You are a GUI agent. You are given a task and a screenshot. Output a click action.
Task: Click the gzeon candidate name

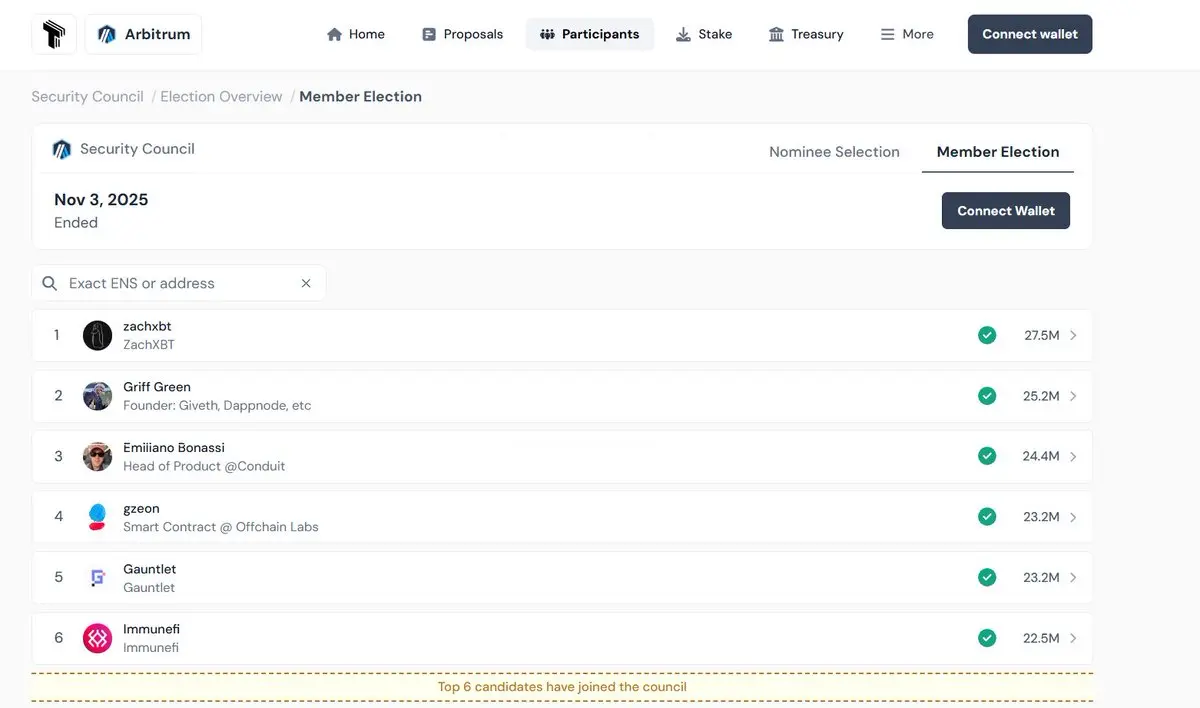tap(141, 509)
